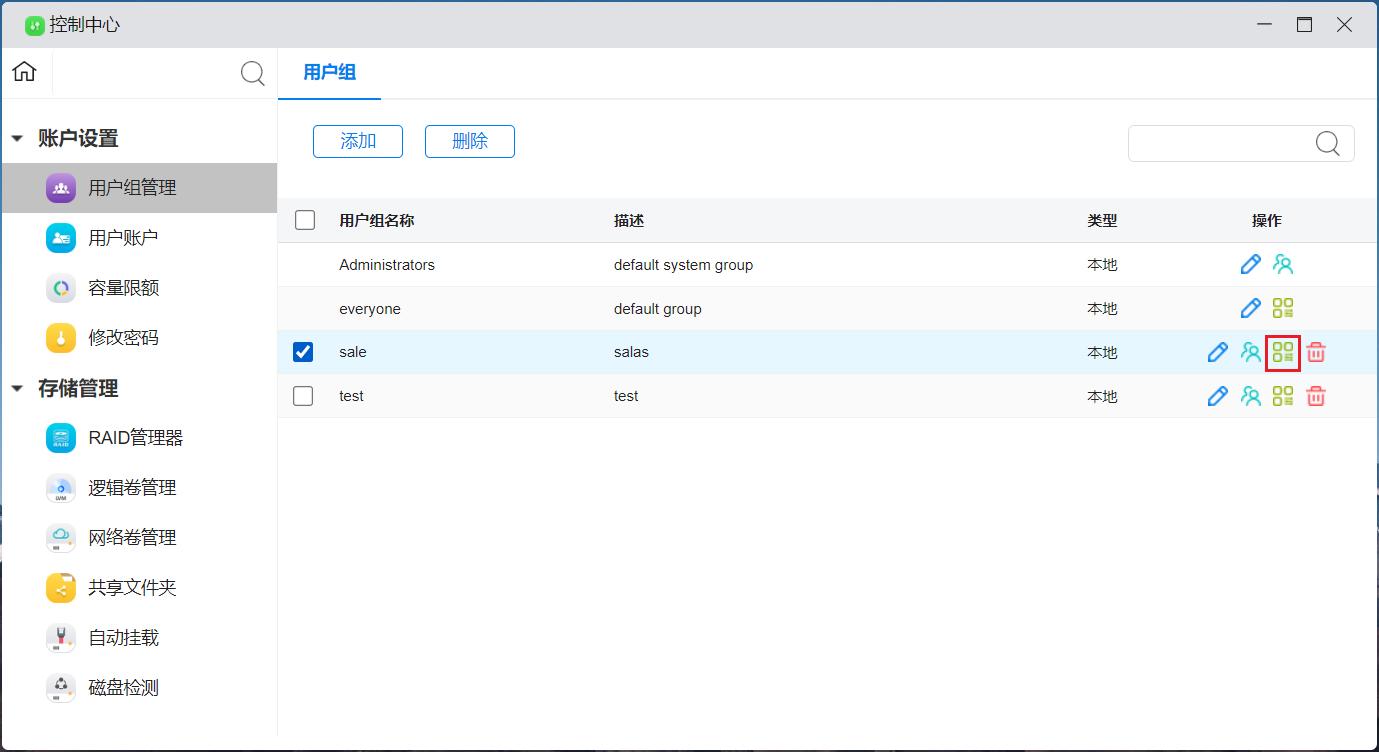
Task: Open members icon for test group
Action: 1250,397
